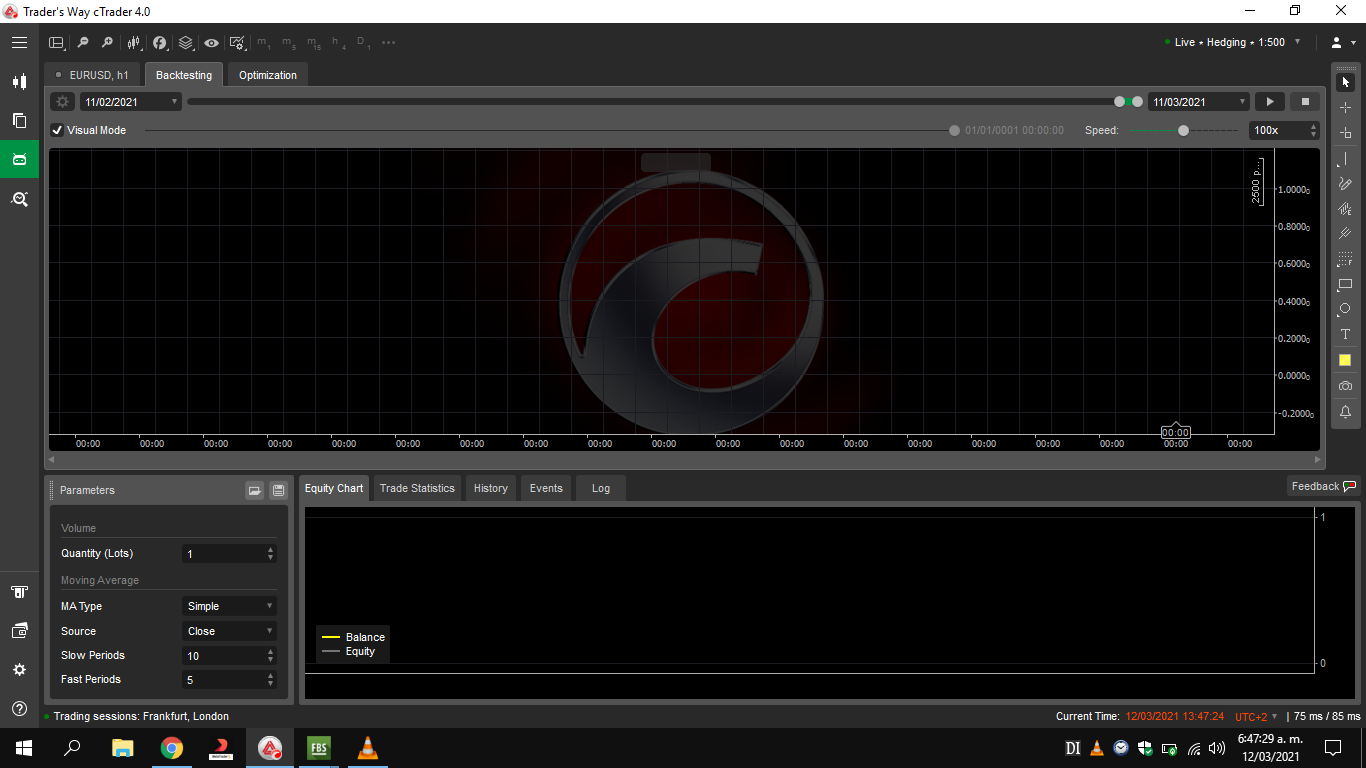The width and height of the screenshot is (1366, 768).
Task: Show more timeframes via ellipsis
Action: tap(389, 43)
